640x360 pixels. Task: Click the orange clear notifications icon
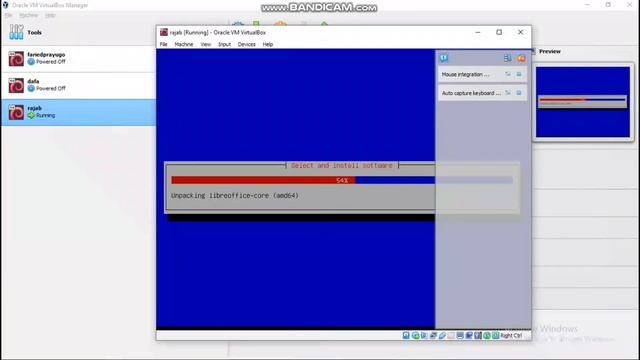pyautogui.click(x=521, y=58)
